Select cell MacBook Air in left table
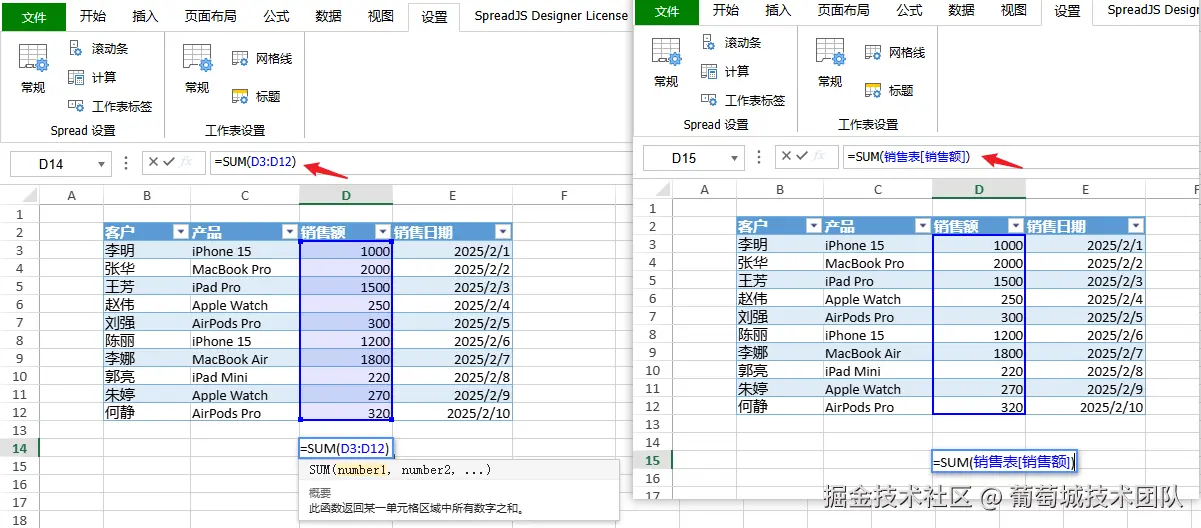1201x528 pixels. [x=245, y=359]
